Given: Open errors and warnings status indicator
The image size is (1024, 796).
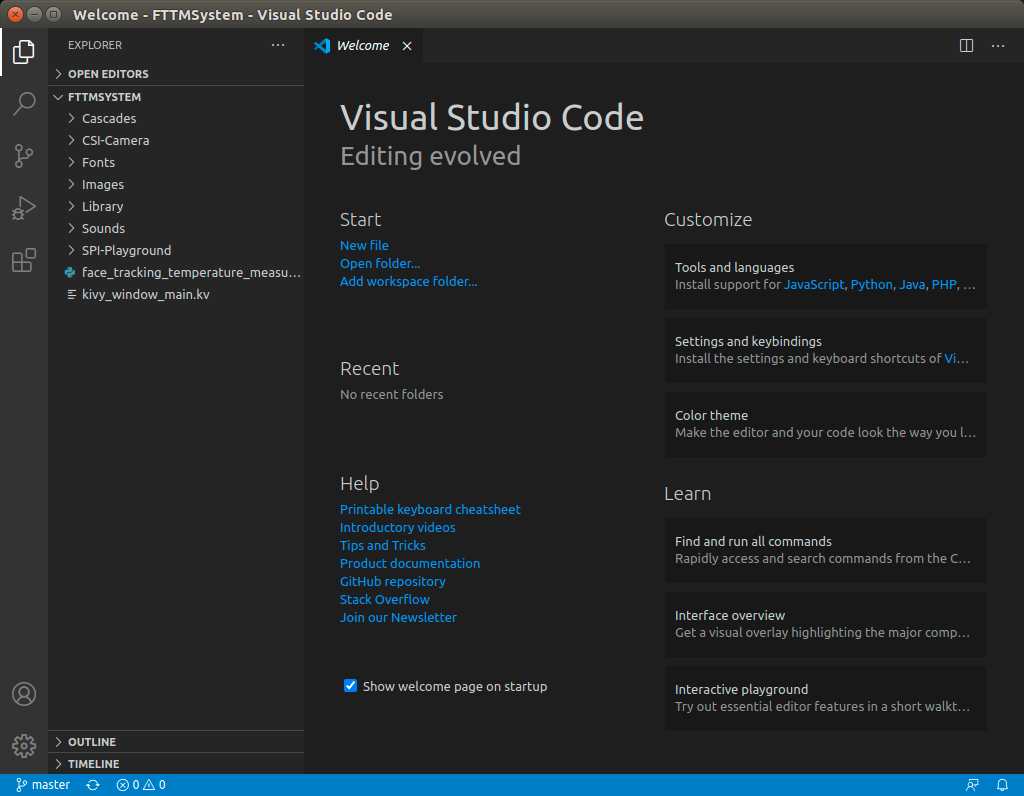Looking at the screenshot, I should [141, 785].
